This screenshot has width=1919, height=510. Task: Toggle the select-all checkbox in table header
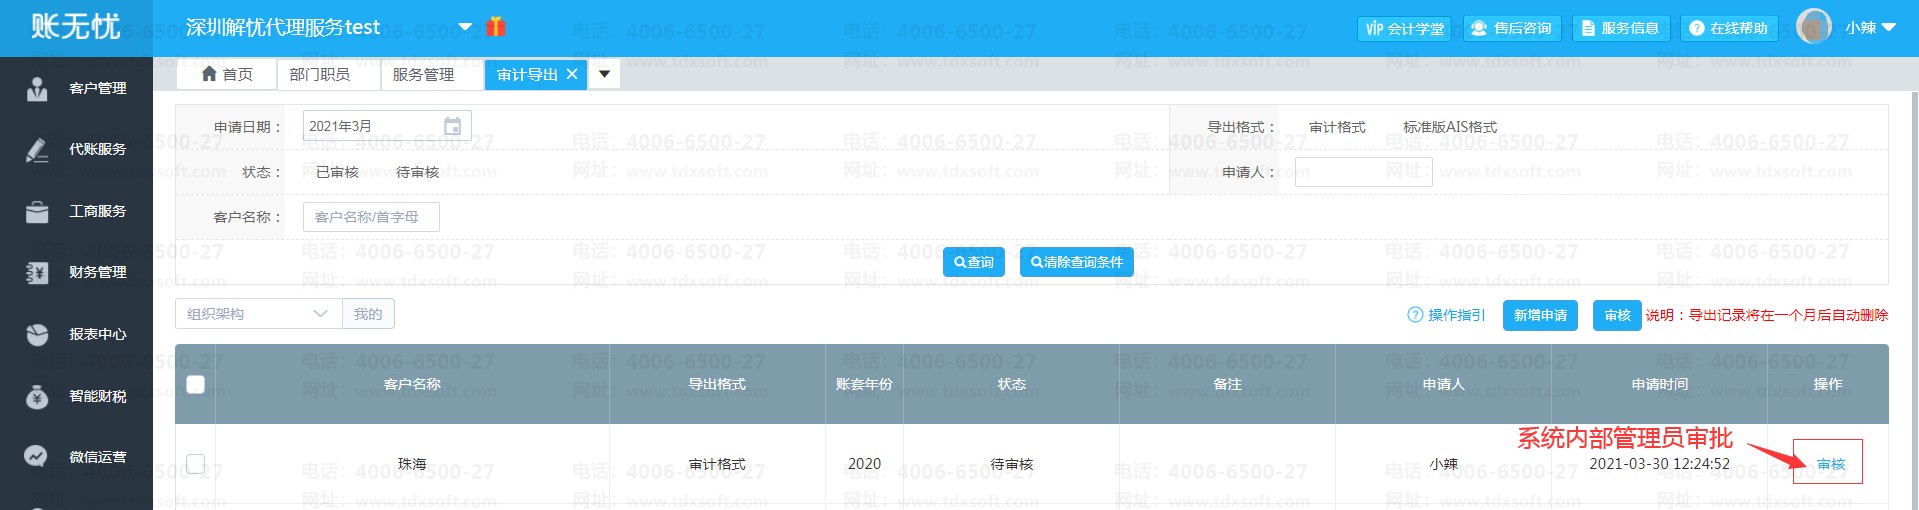[x=196, y=384]
